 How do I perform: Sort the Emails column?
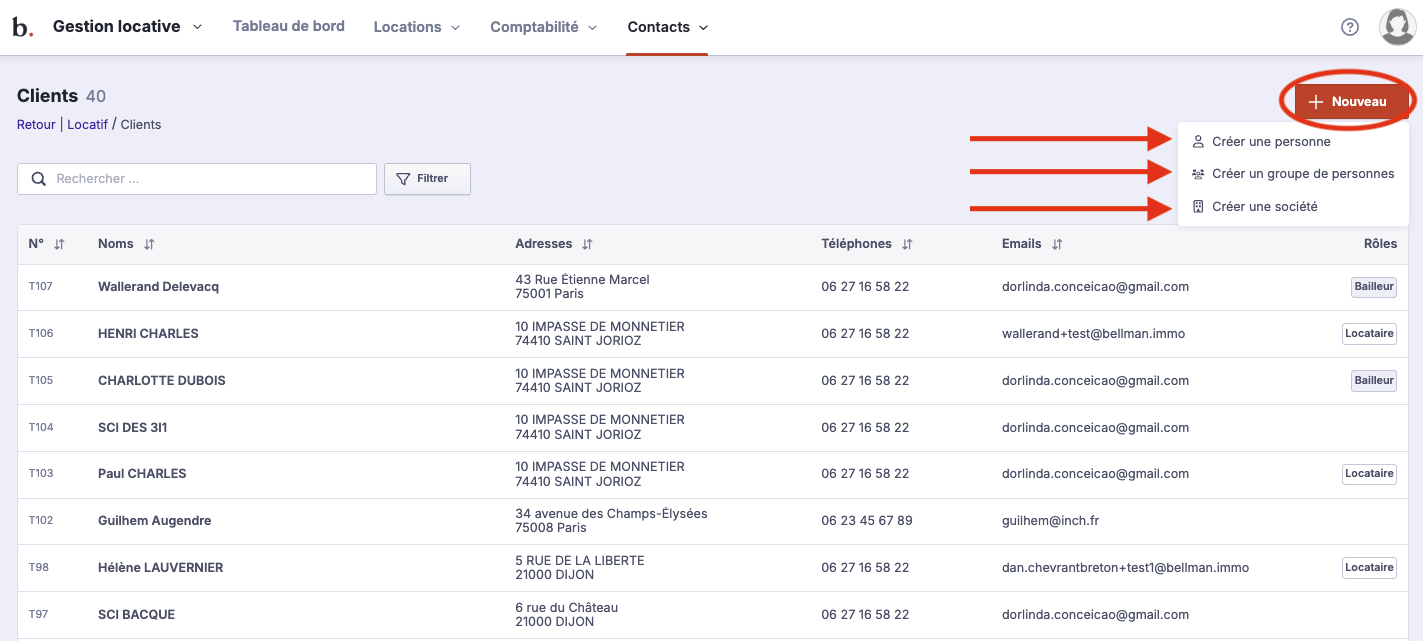click(1057, 244)
